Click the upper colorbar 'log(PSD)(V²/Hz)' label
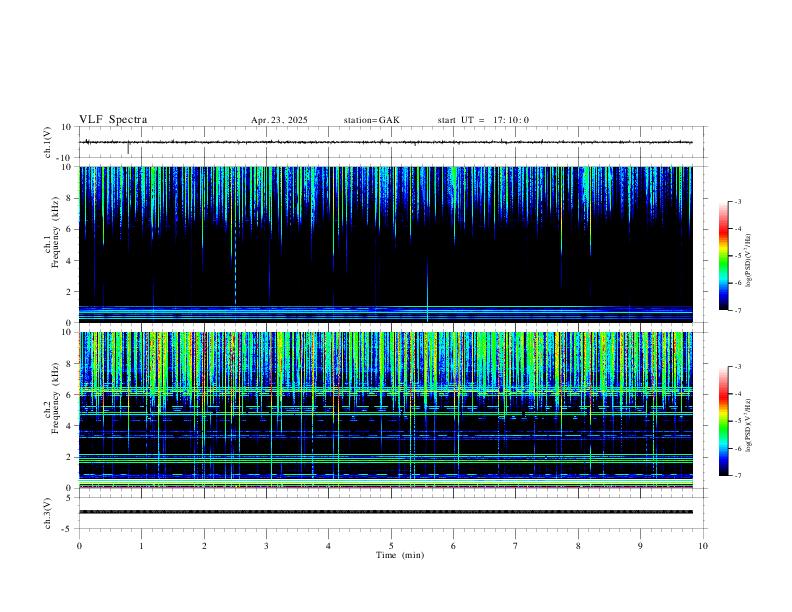Viewport: 792px width, 612px height. [x=749, y=260]
